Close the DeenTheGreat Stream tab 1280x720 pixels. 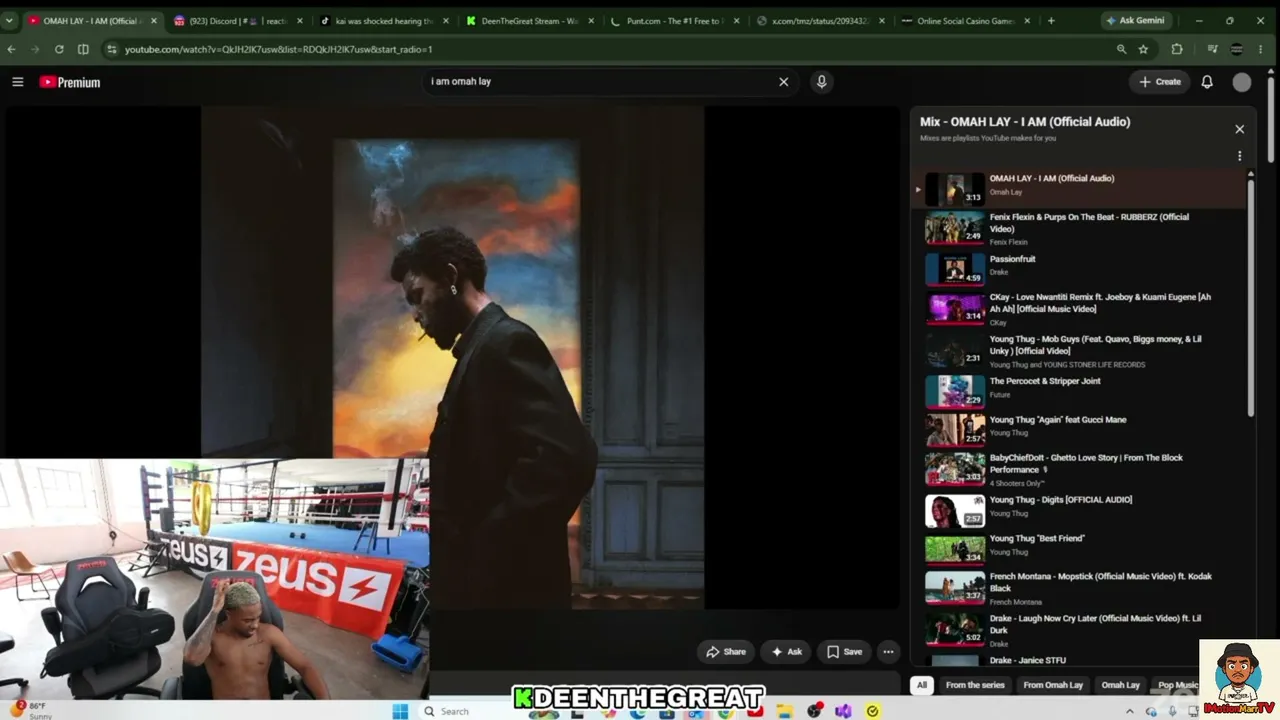[x=590, y=21]
